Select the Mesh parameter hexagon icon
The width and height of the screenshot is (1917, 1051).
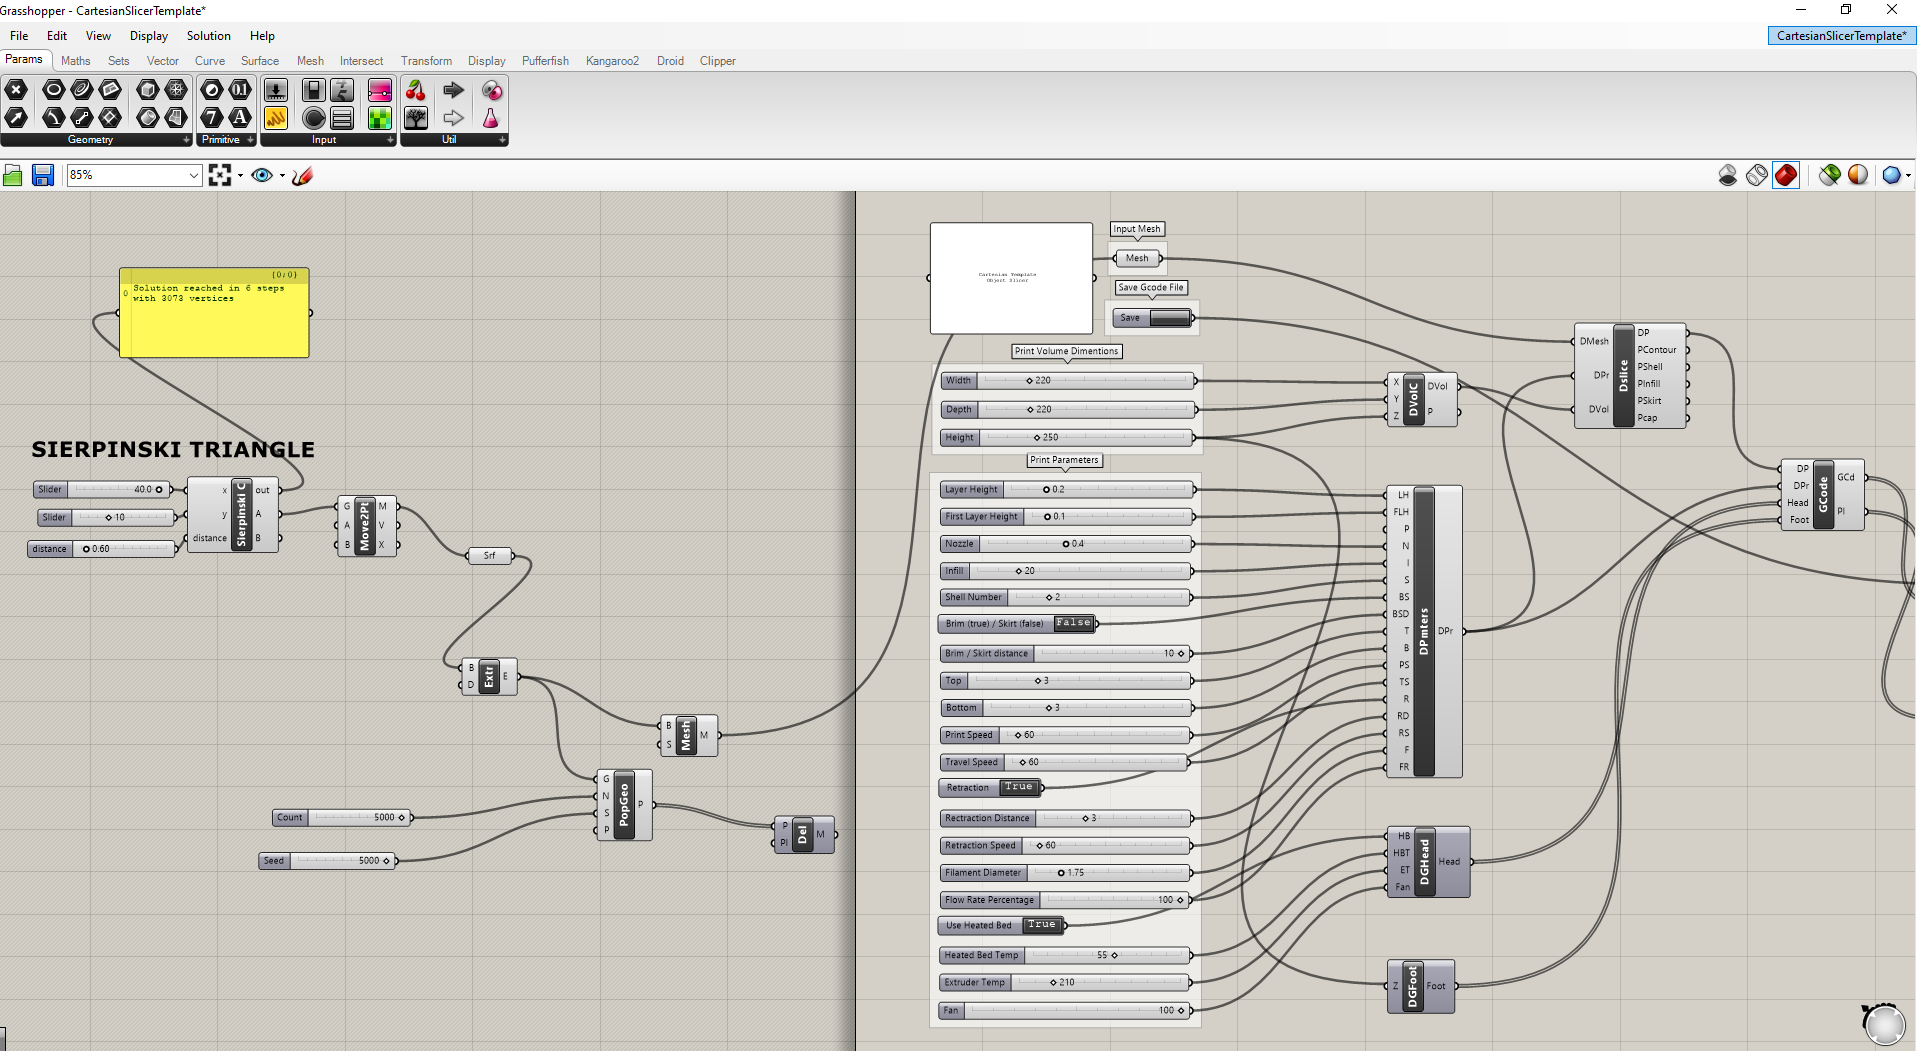click(x=176, y=90)
